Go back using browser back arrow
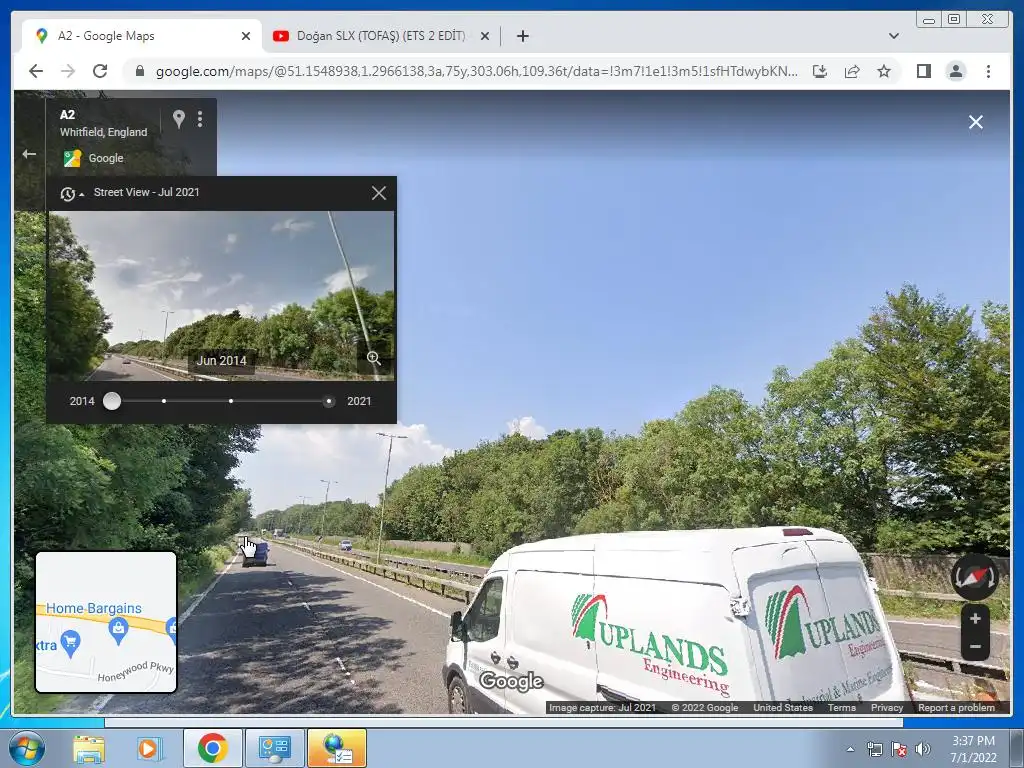1024x768 pixels. (36, 71)
